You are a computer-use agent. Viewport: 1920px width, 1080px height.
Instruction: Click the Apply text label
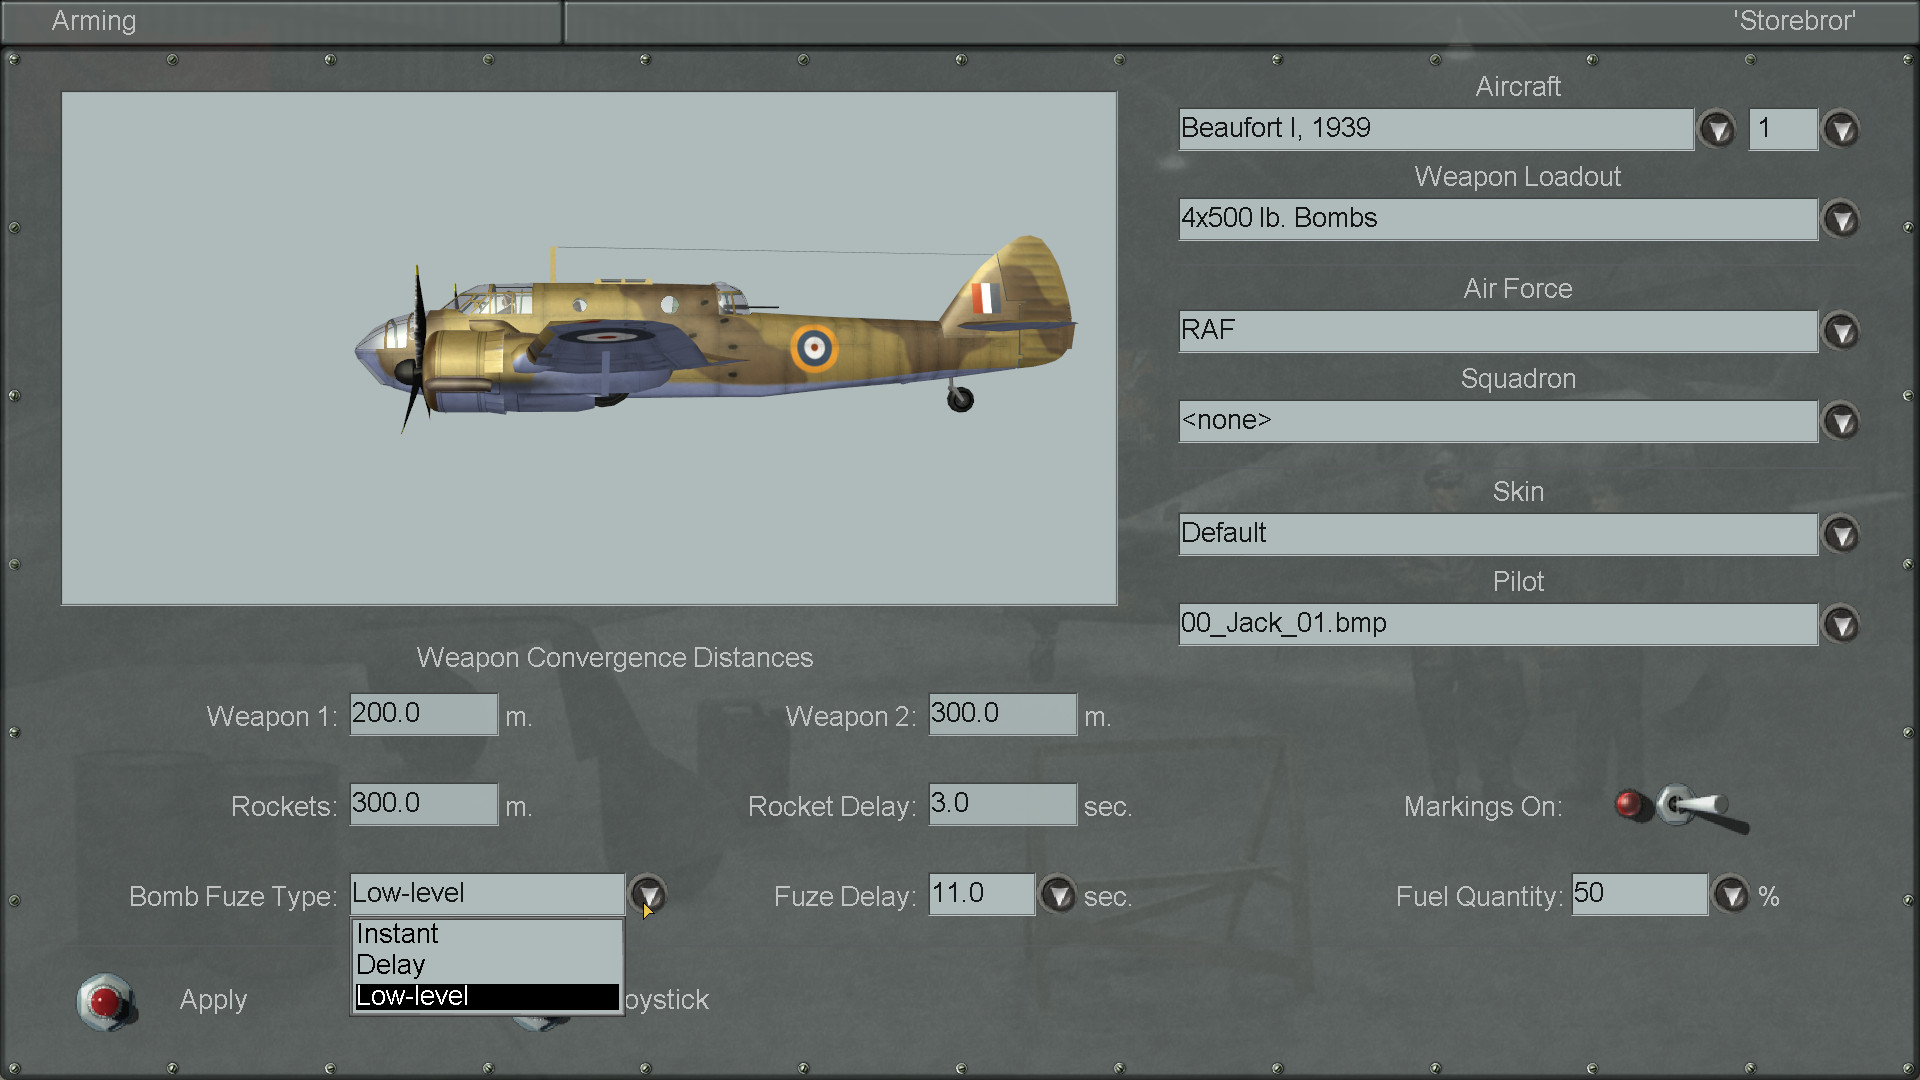213,1000
